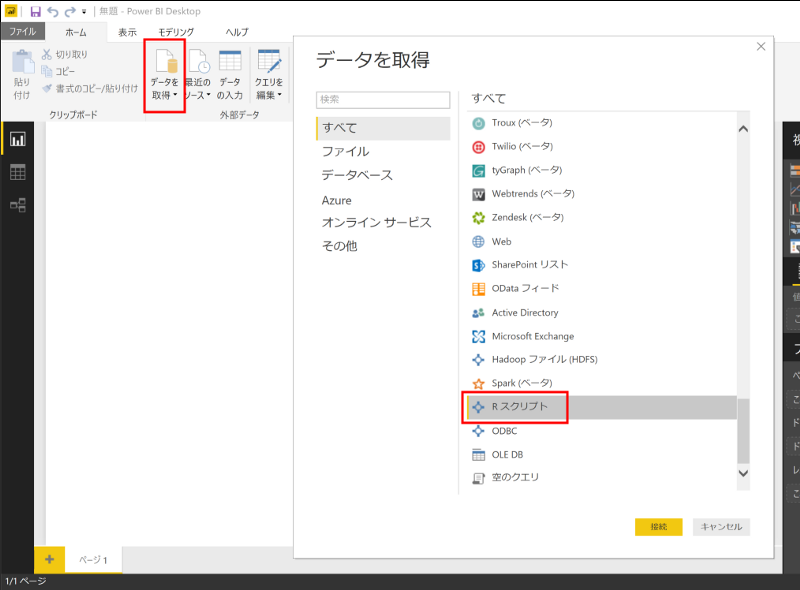Switch to Relationships view in left sidebar
The width and height of the screenshot is (800, 590).
(x=18, y=205)
